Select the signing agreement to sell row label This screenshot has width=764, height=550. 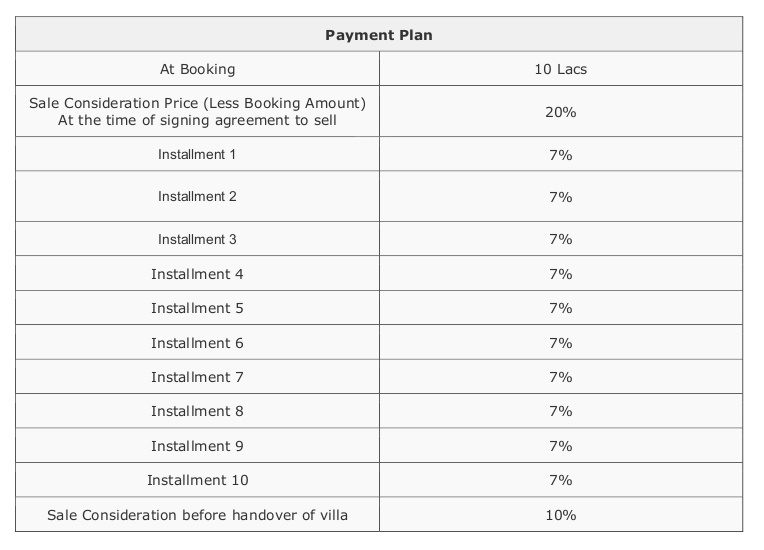(x=198, y=111)
